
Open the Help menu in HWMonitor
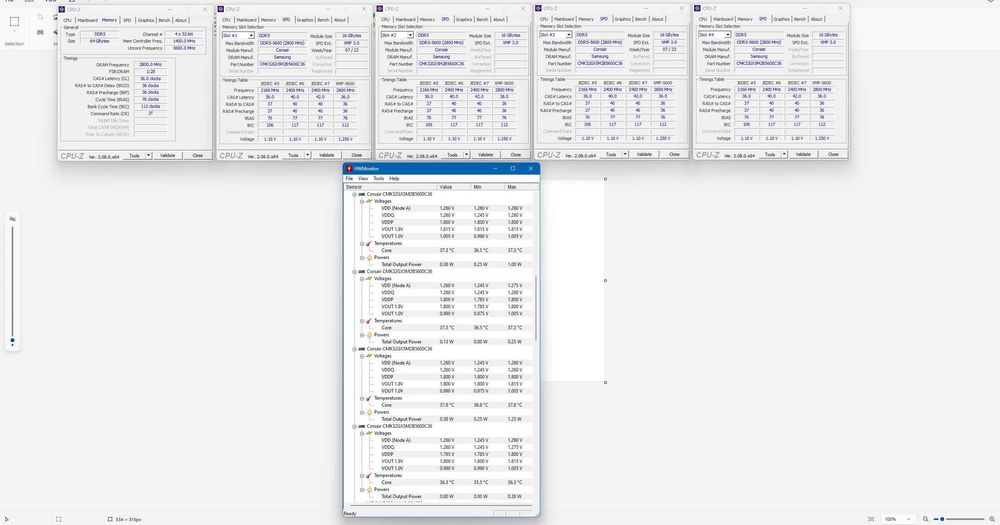(394, 179)
